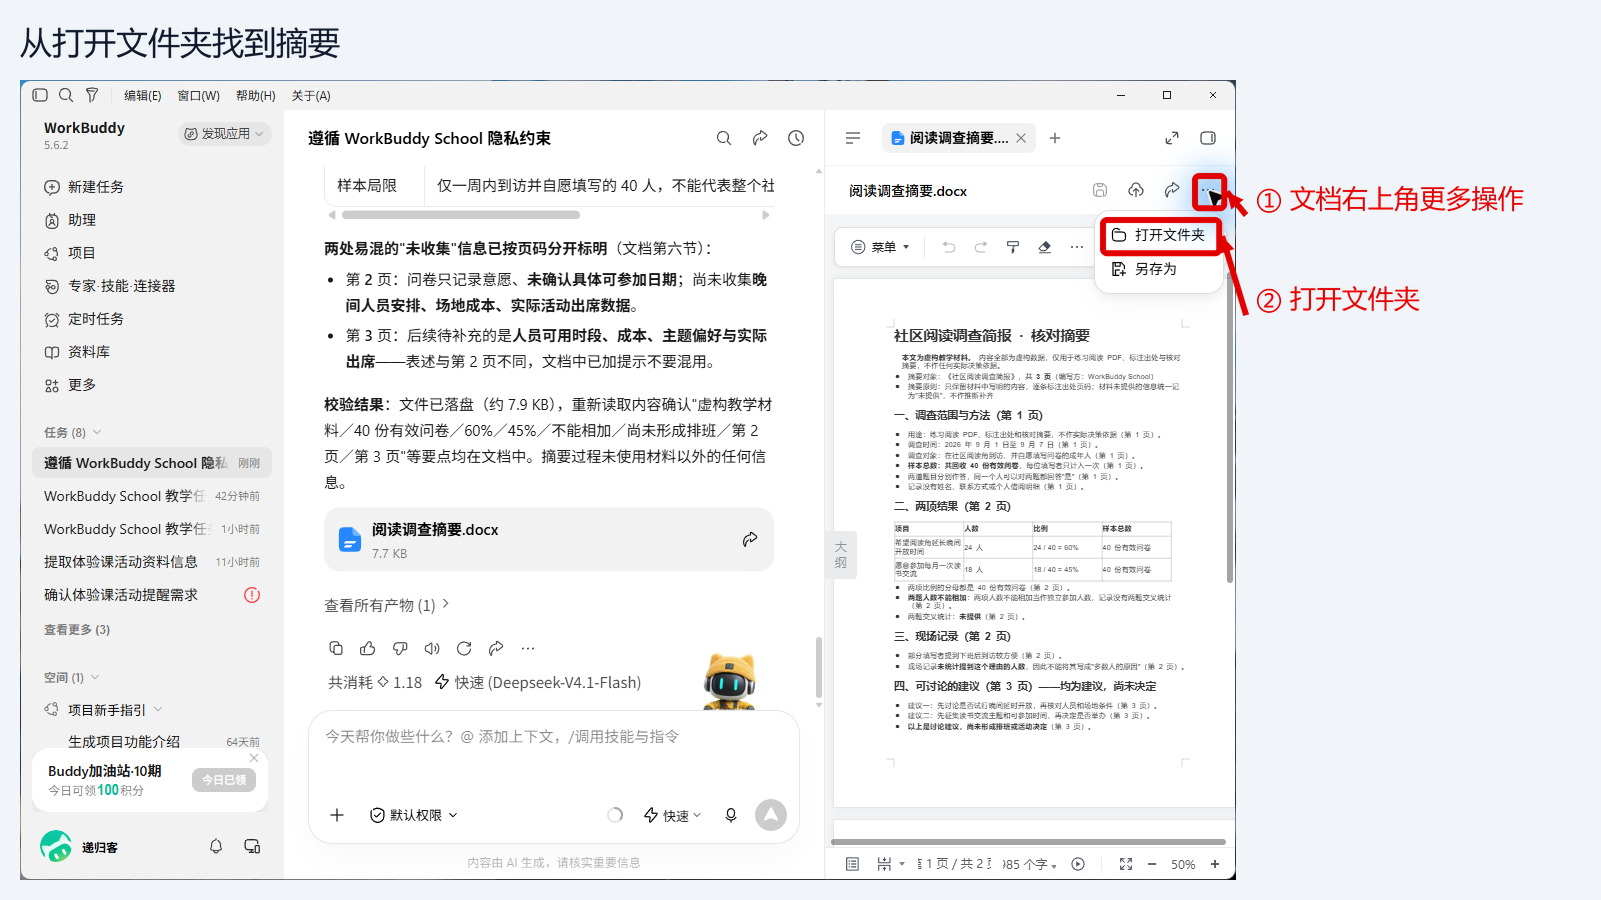Zoom in document with plus button

[x=1215, y=864]
